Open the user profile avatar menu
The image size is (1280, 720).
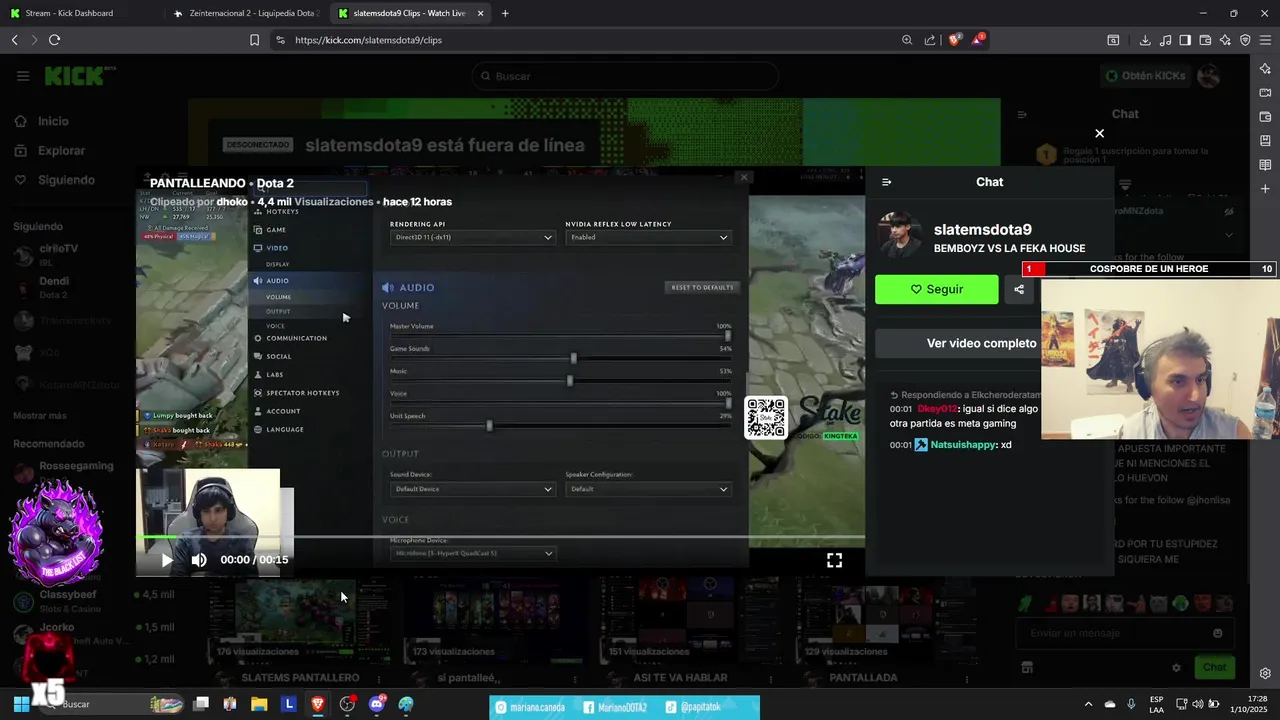coord(1209,76)
